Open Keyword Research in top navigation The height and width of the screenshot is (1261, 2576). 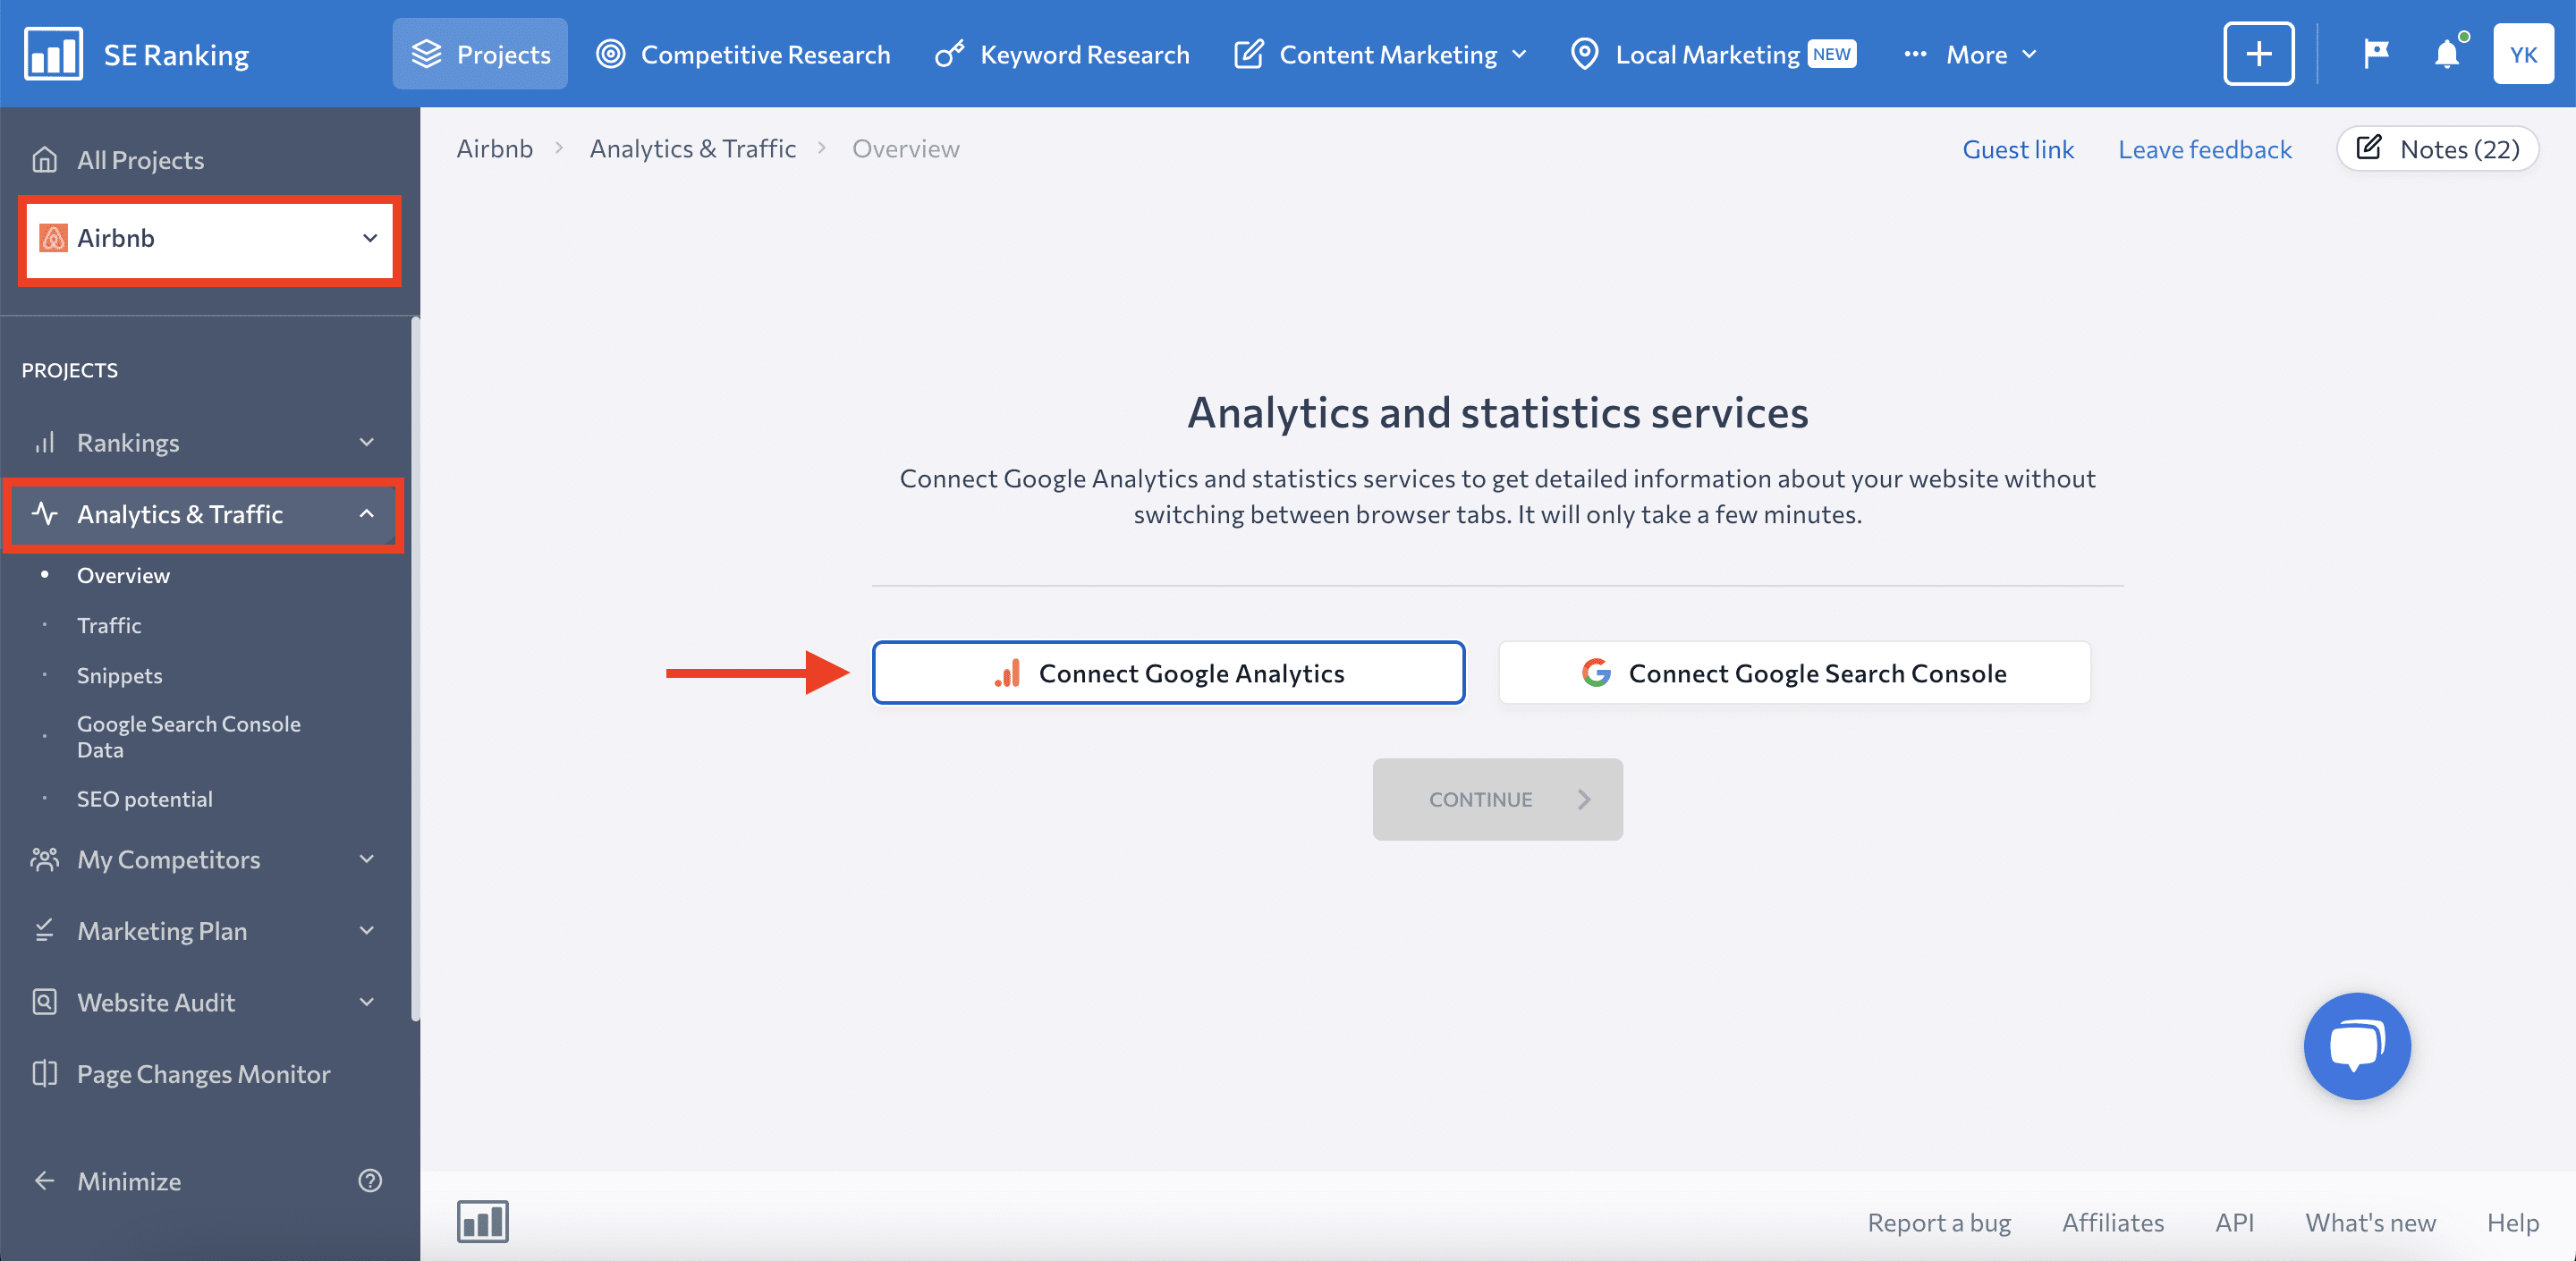1062,54
